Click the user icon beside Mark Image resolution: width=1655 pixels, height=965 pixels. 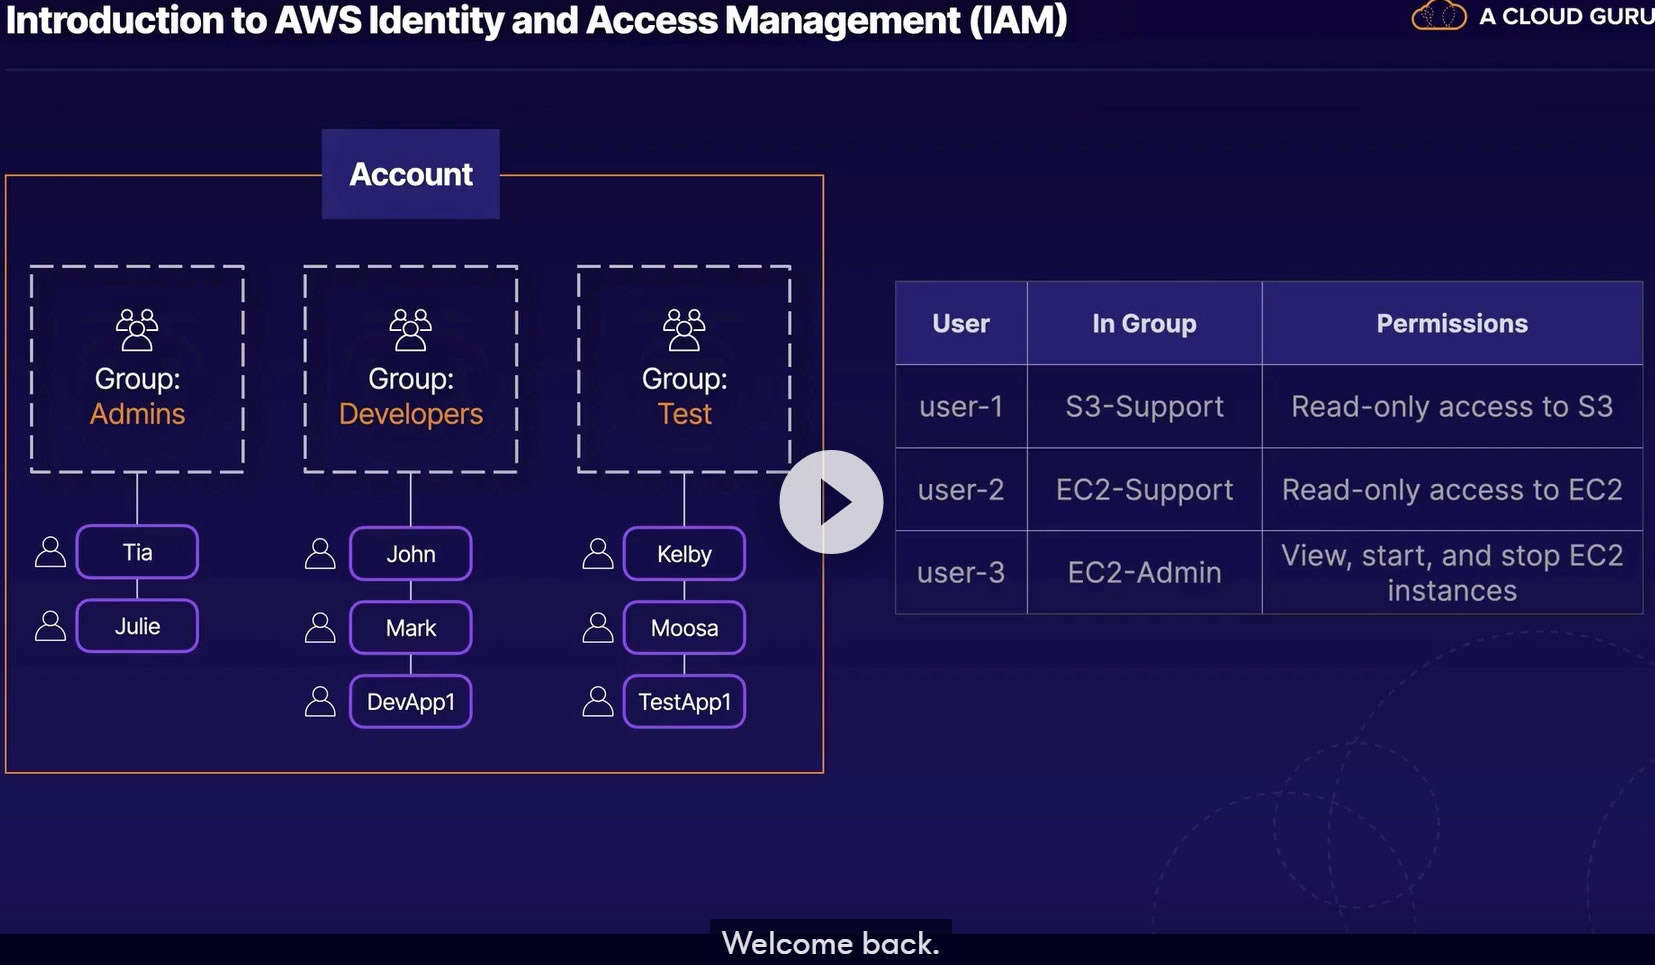click(320, 628)
